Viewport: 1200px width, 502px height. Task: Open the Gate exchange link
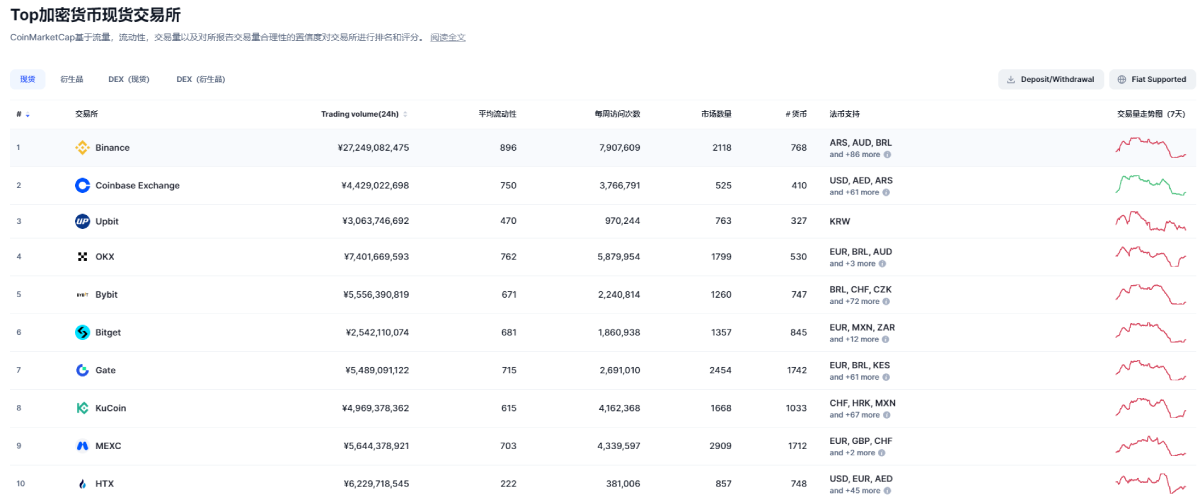[x=106, y=370]
